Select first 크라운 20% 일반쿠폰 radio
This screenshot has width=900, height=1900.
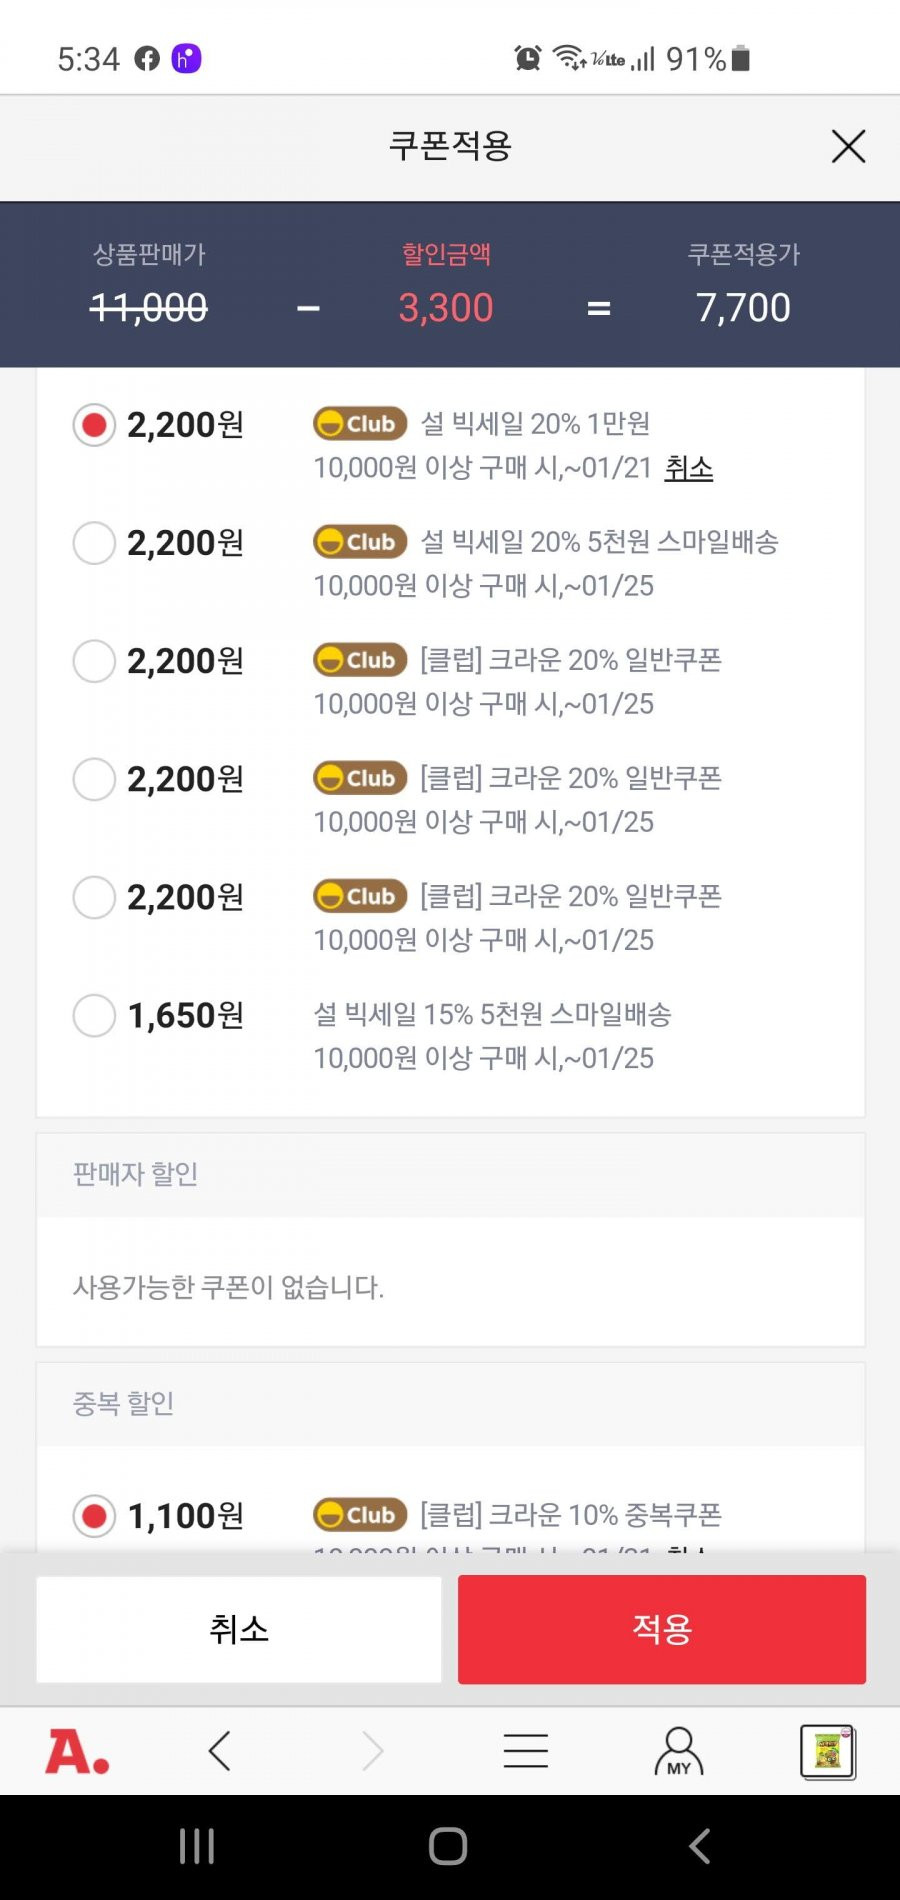94,661
